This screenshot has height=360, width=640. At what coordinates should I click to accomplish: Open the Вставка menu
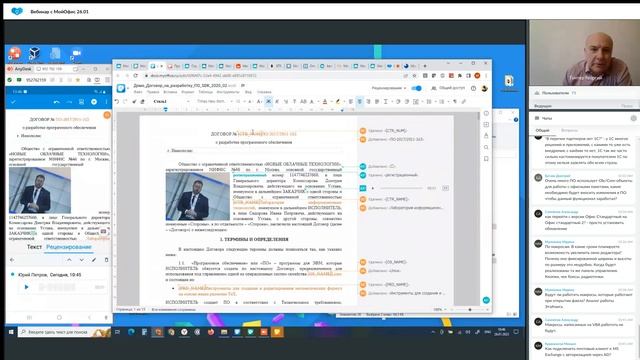[170, 92]
